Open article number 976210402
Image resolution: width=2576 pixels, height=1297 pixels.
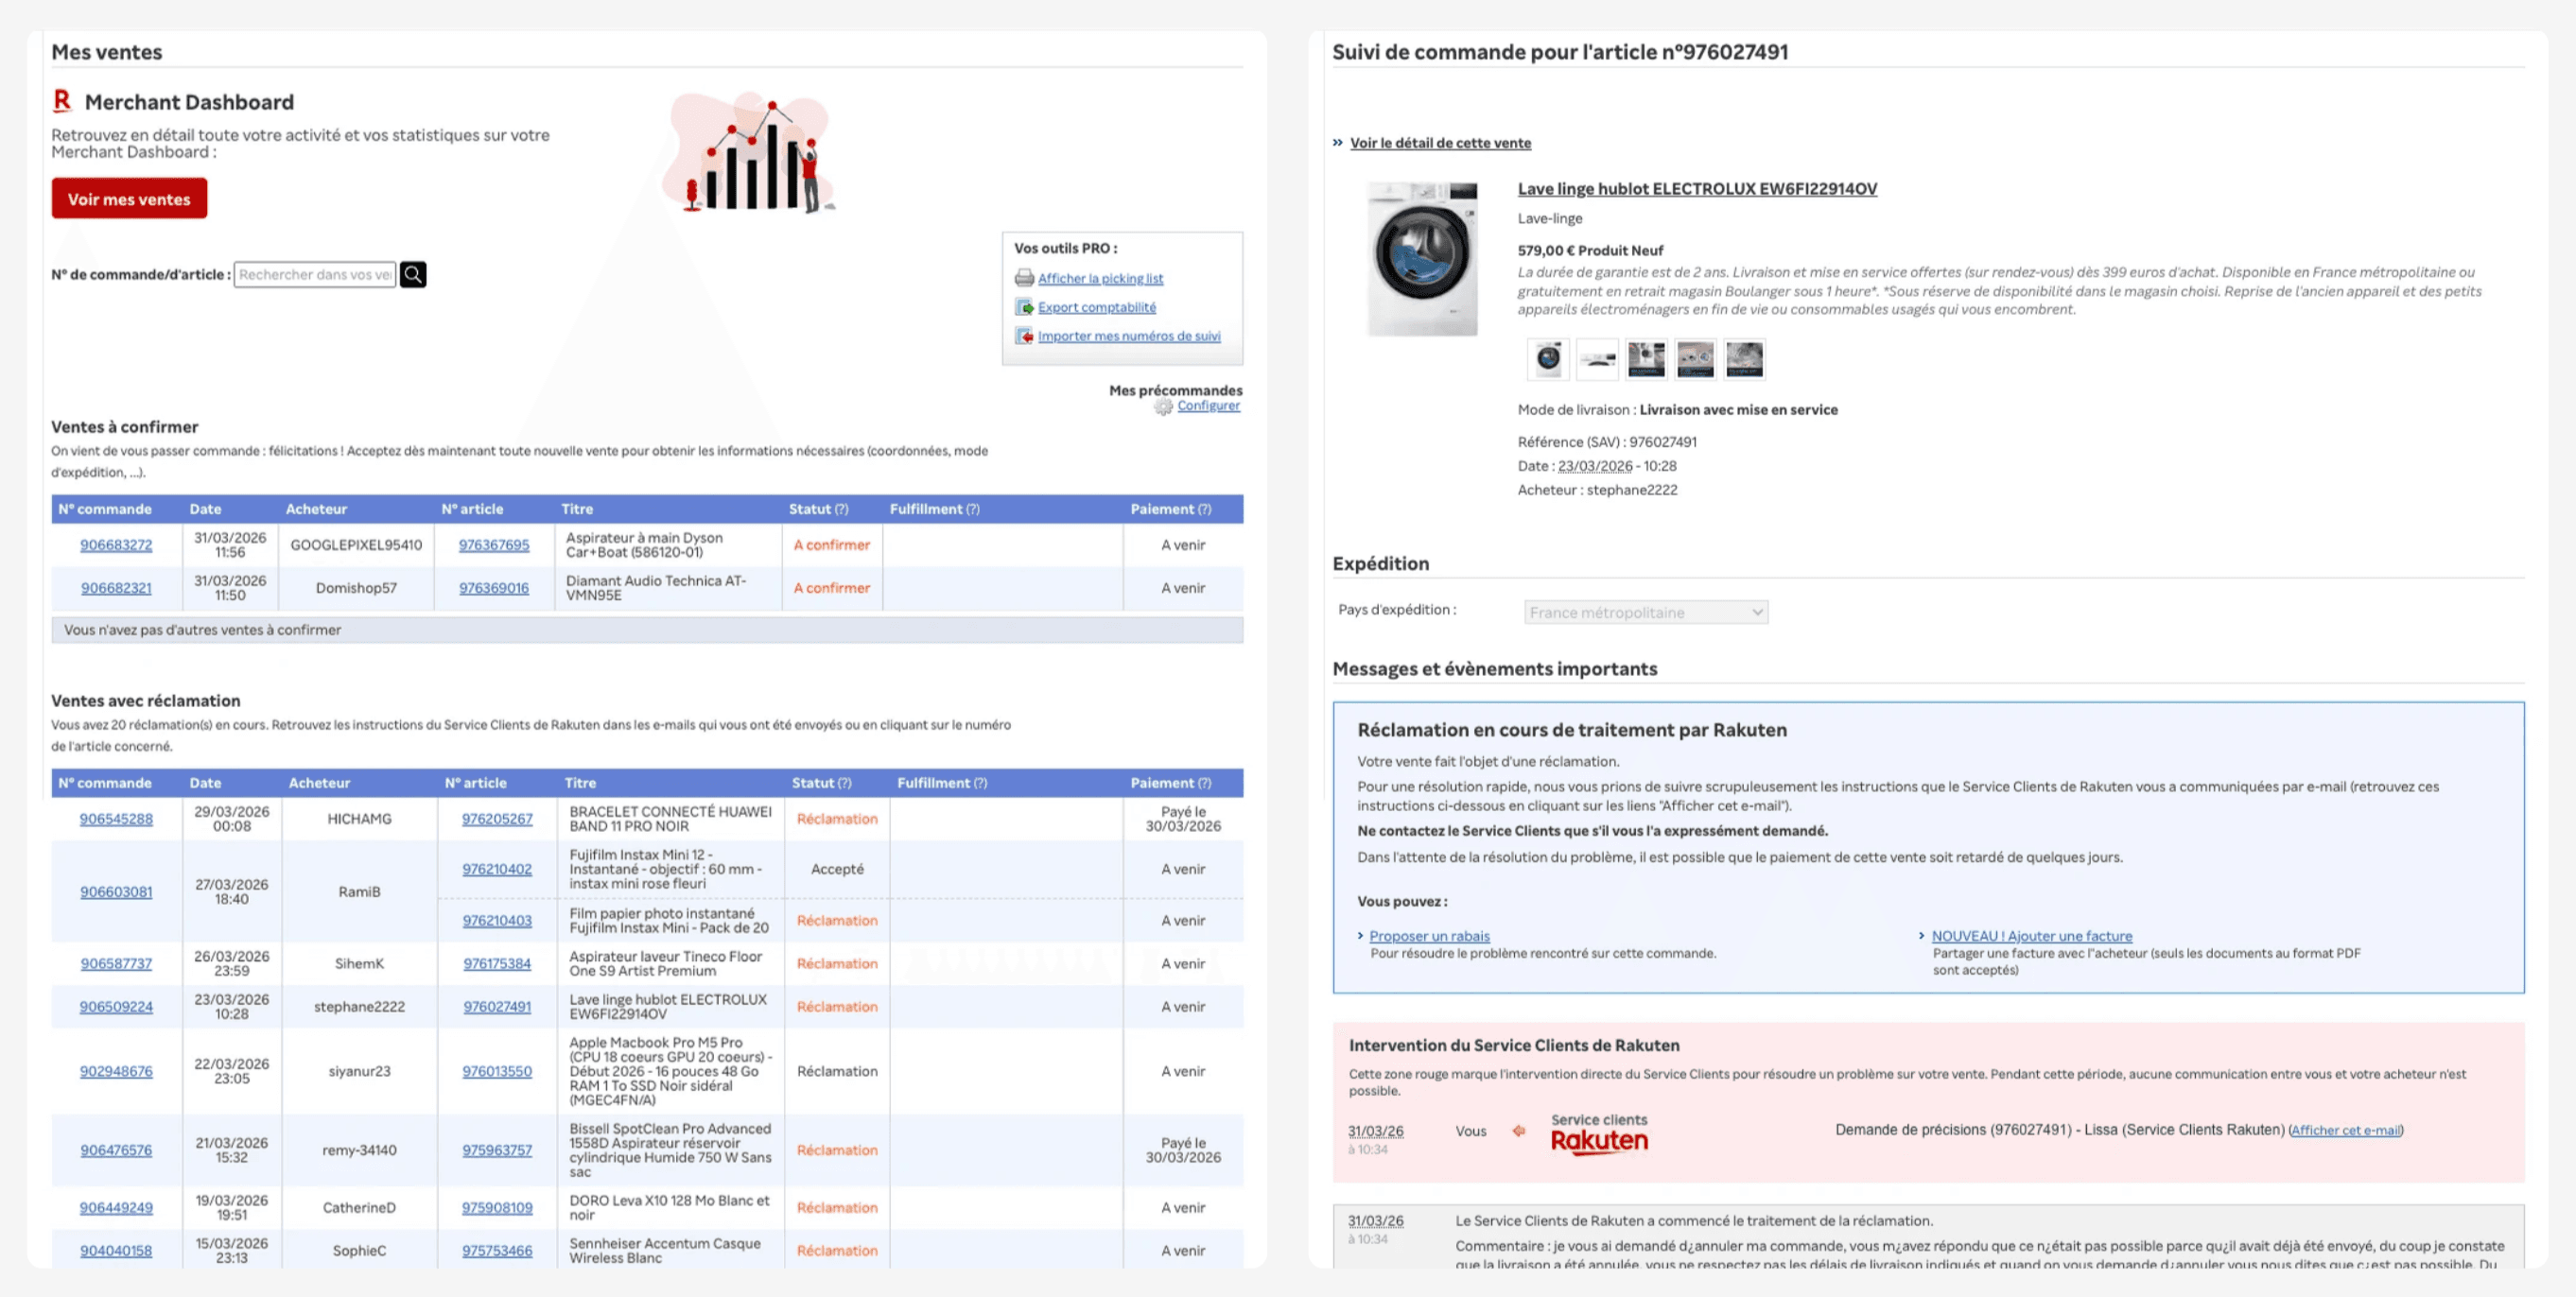point(497,869)
